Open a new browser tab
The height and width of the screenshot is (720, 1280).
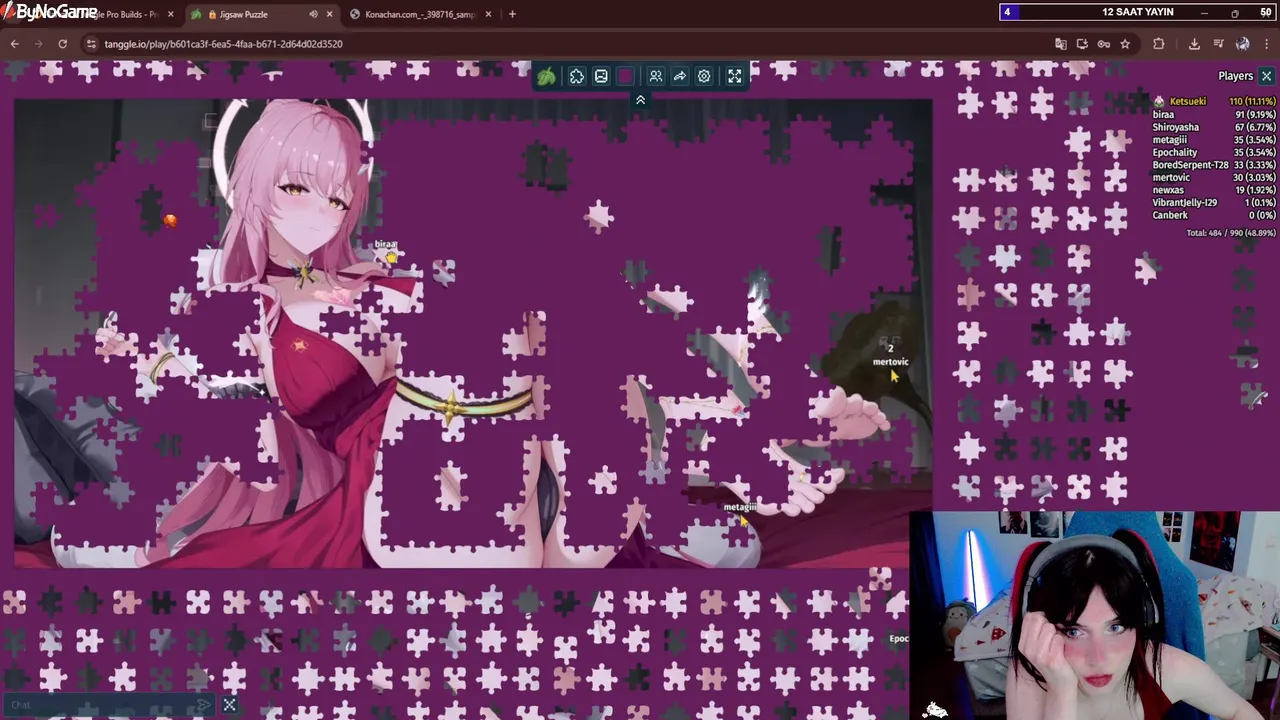[512, 14]
